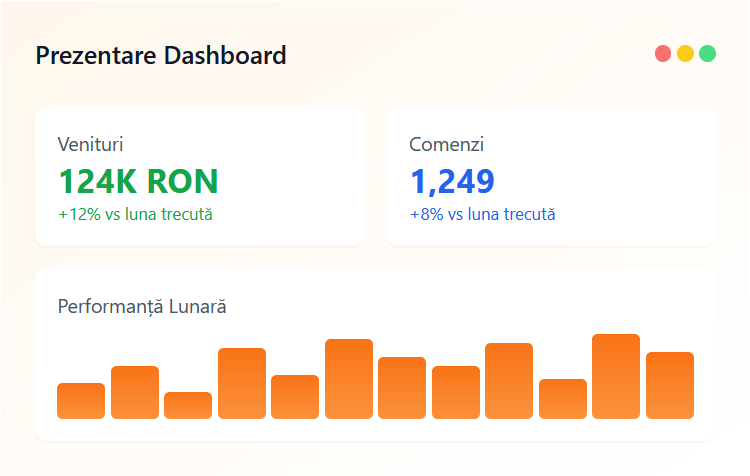Click the fifth bar in the monthly chart
The height and width of the screenshot is (476, 750).
tap(295, 397)
